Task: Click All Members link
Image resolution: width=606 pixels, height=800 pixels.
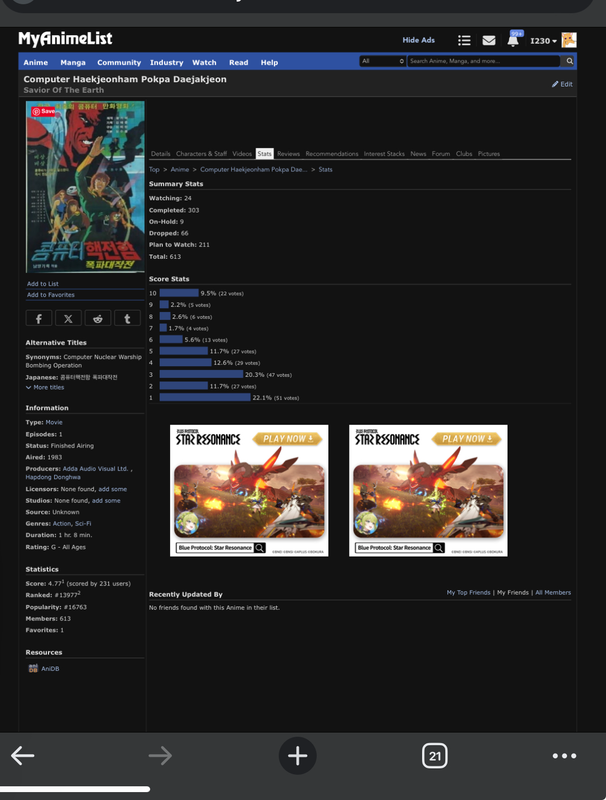Action: 553,593
